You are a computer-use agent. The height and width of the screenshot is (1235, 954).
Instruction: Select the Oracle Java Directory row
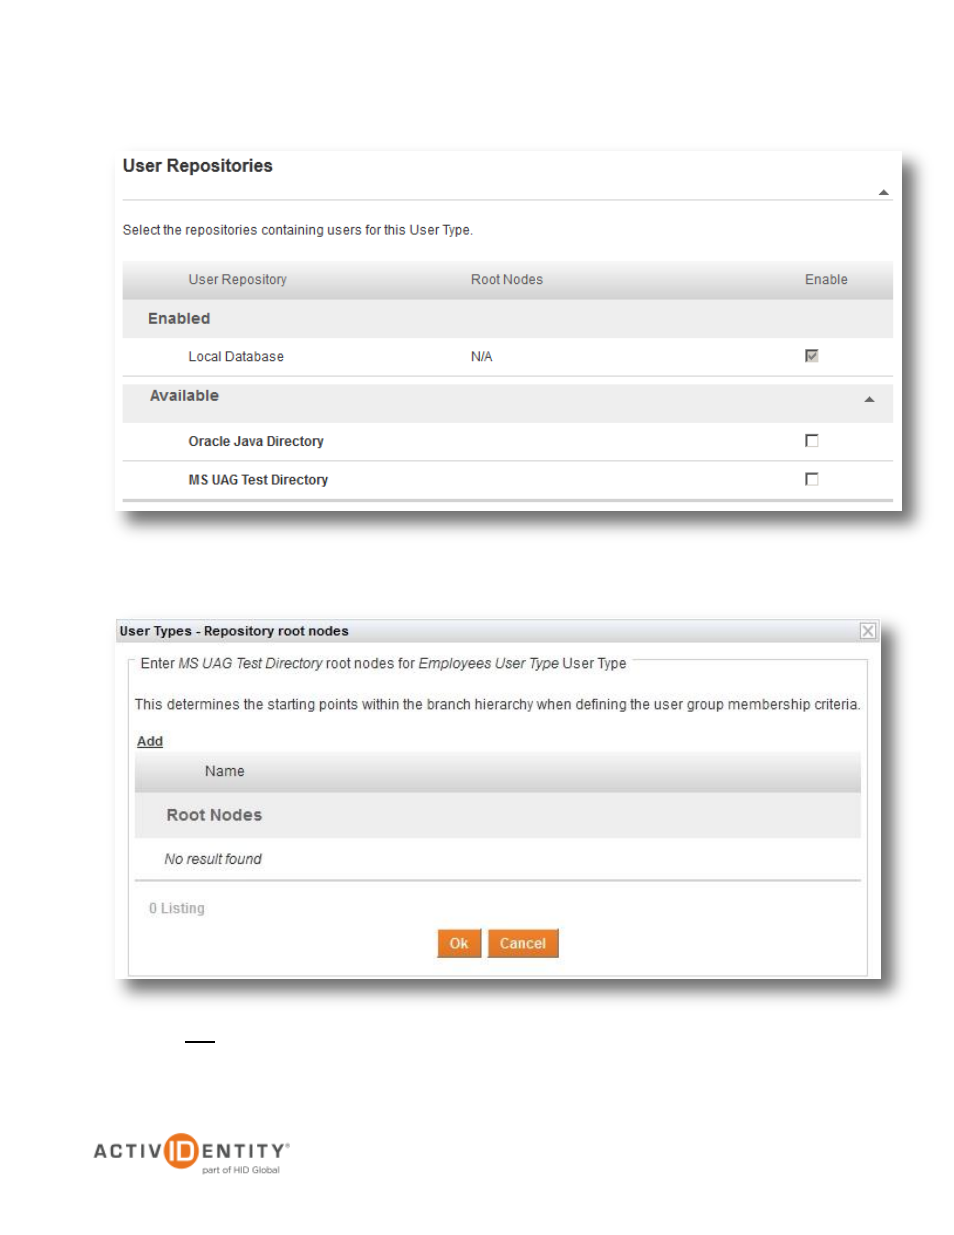508,441
